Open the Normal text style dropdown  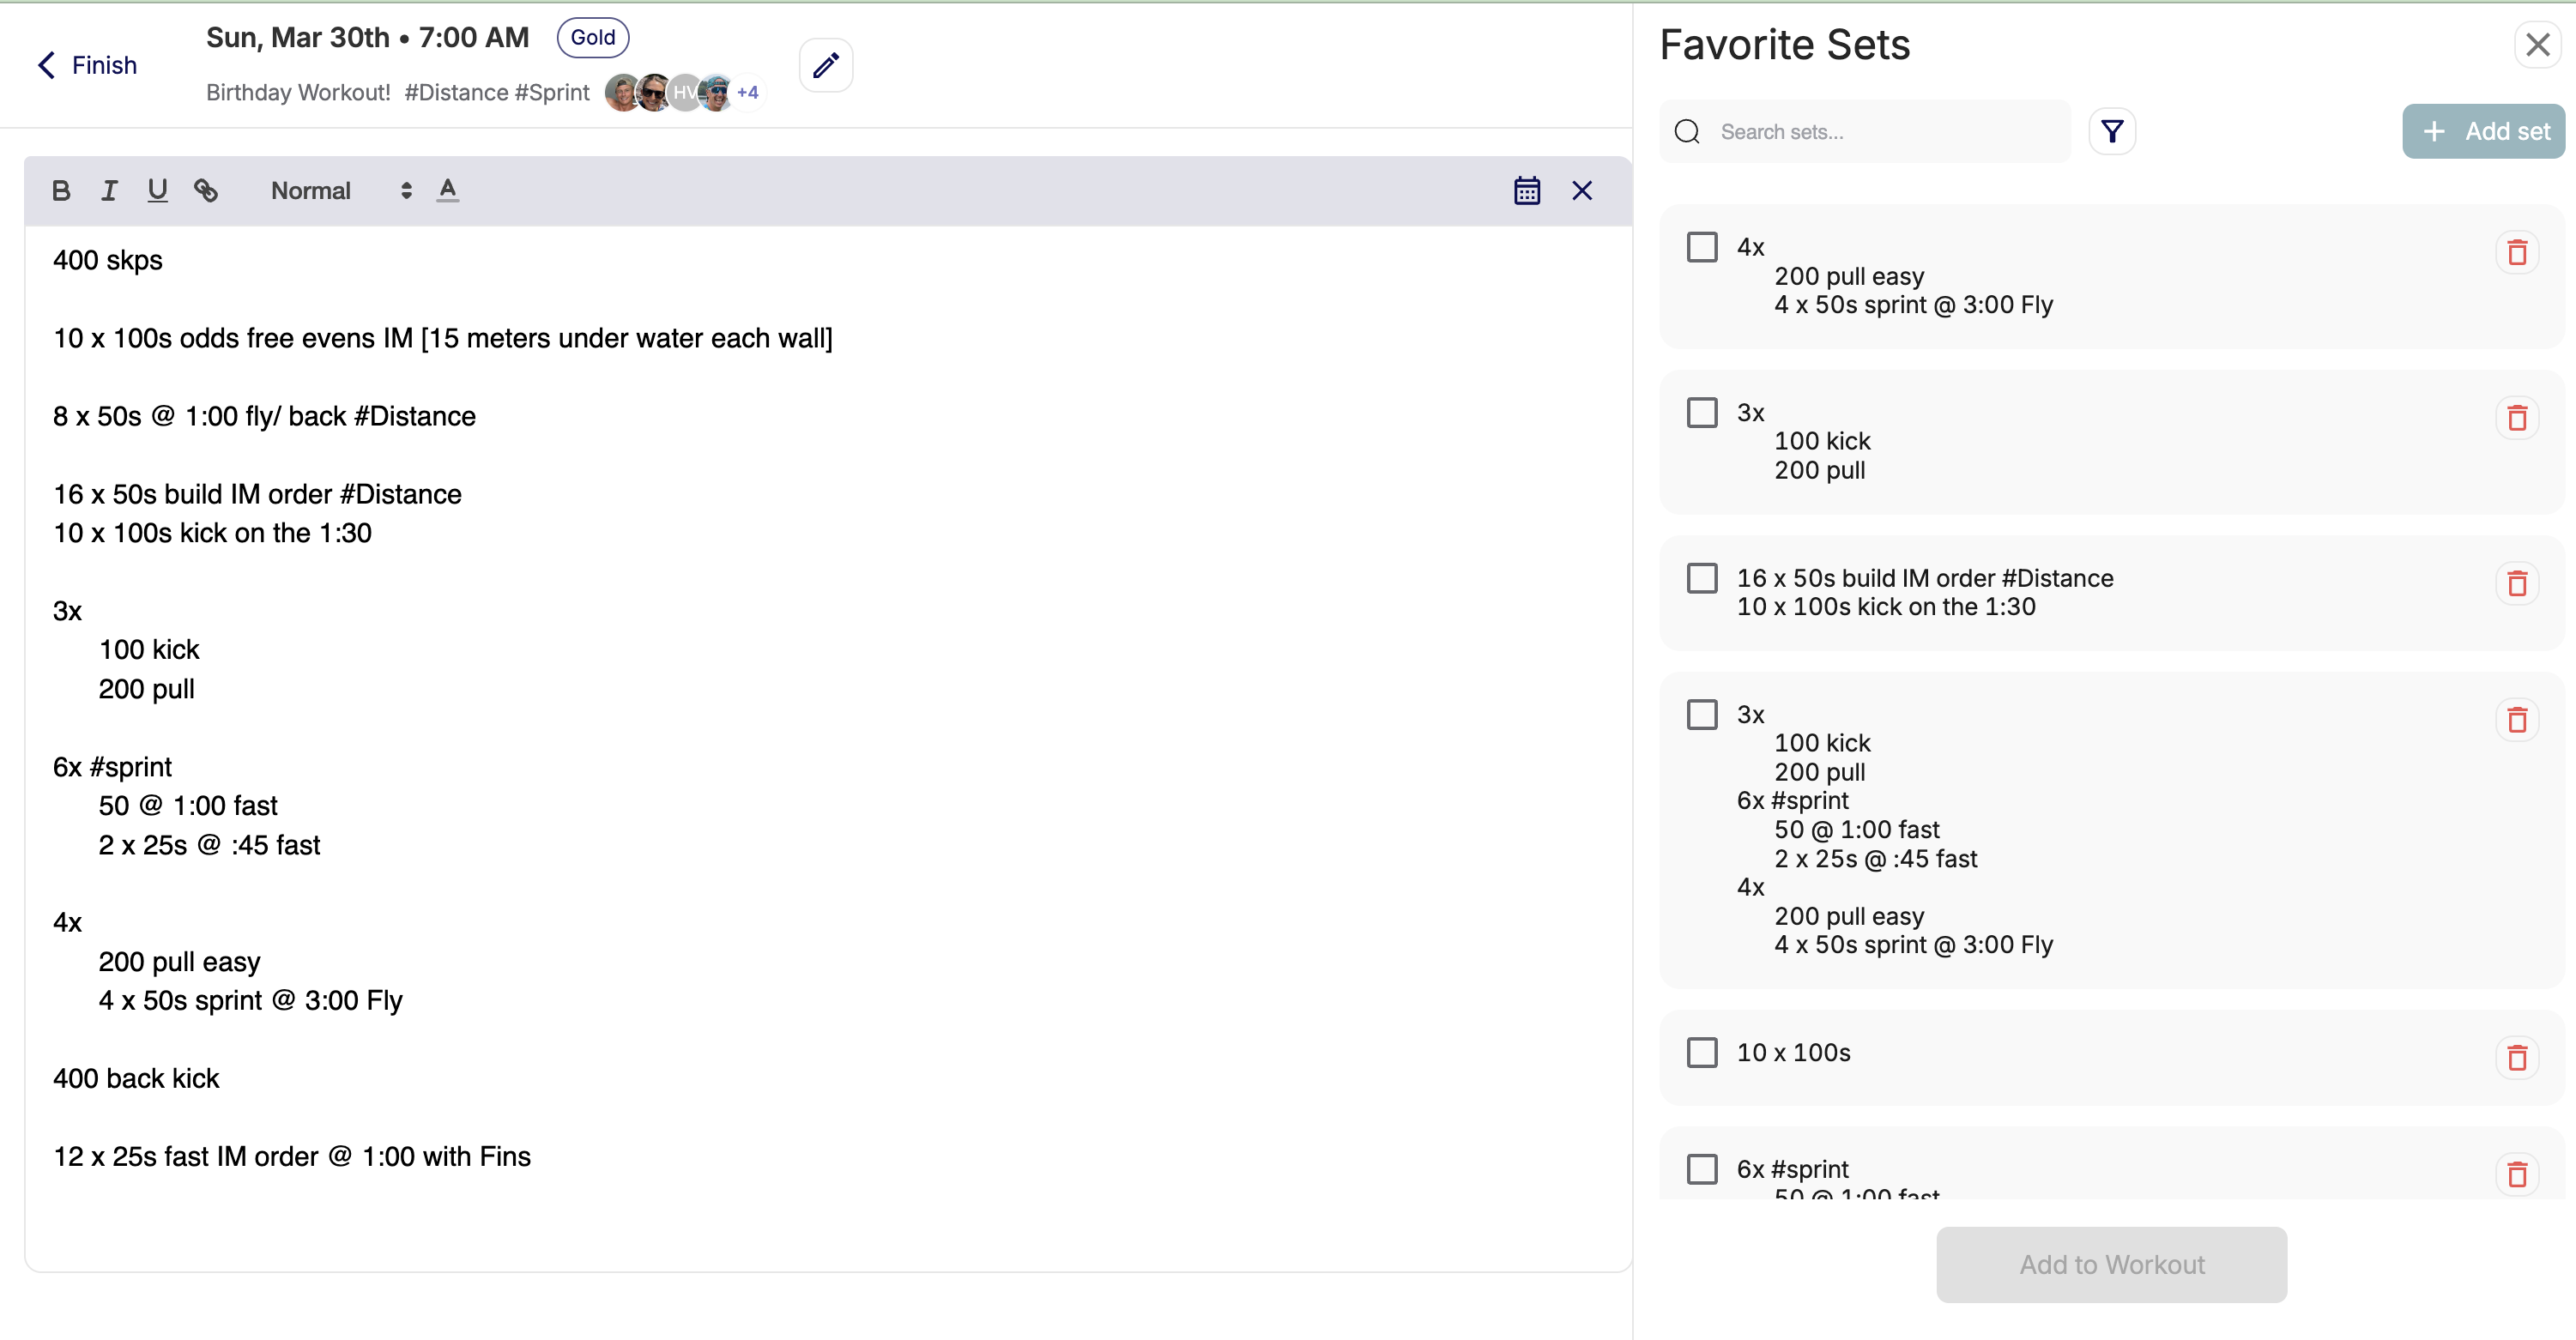340,191
